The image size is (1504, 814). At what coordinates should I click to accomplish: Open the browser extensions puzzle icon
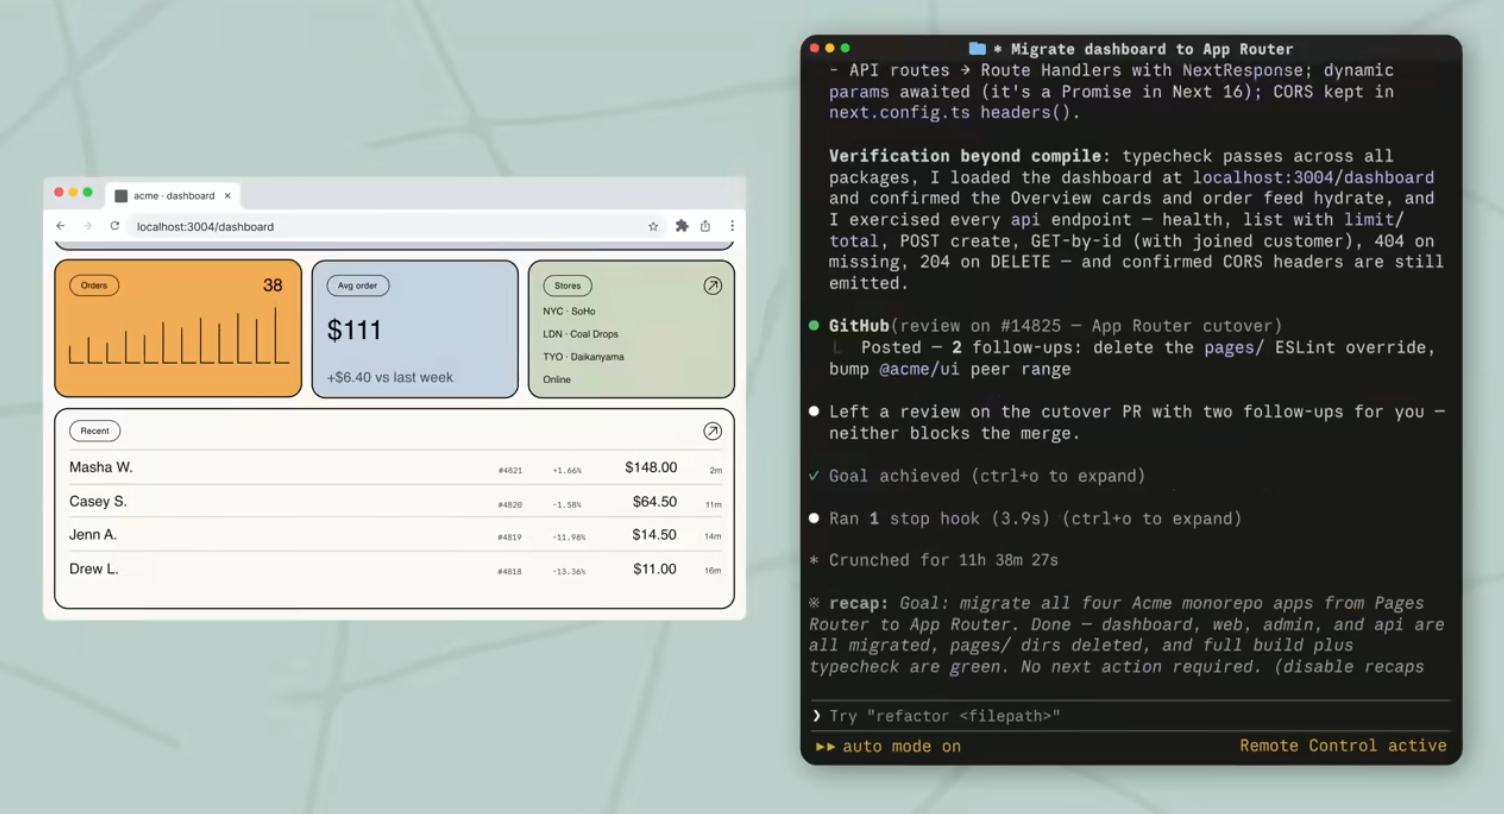click(x=682, y=226)
